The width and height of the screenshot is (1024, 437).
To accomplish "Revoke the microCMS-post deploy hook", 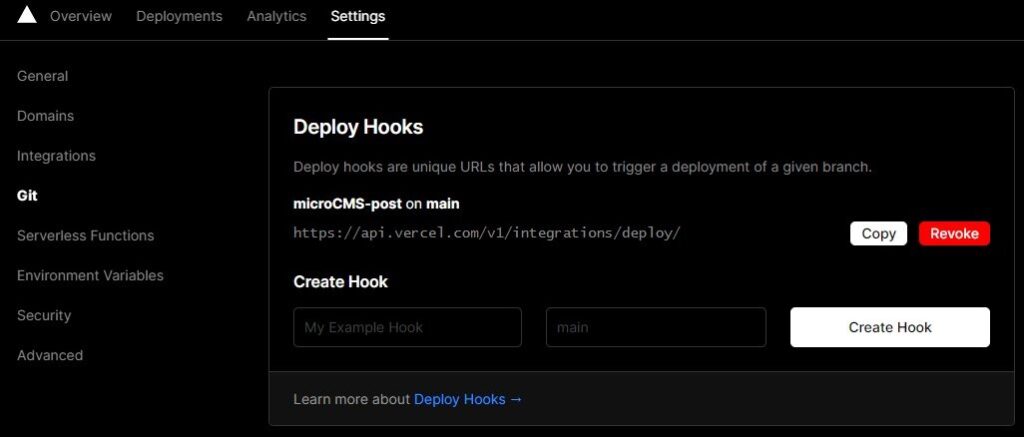I will coord(954,233).
